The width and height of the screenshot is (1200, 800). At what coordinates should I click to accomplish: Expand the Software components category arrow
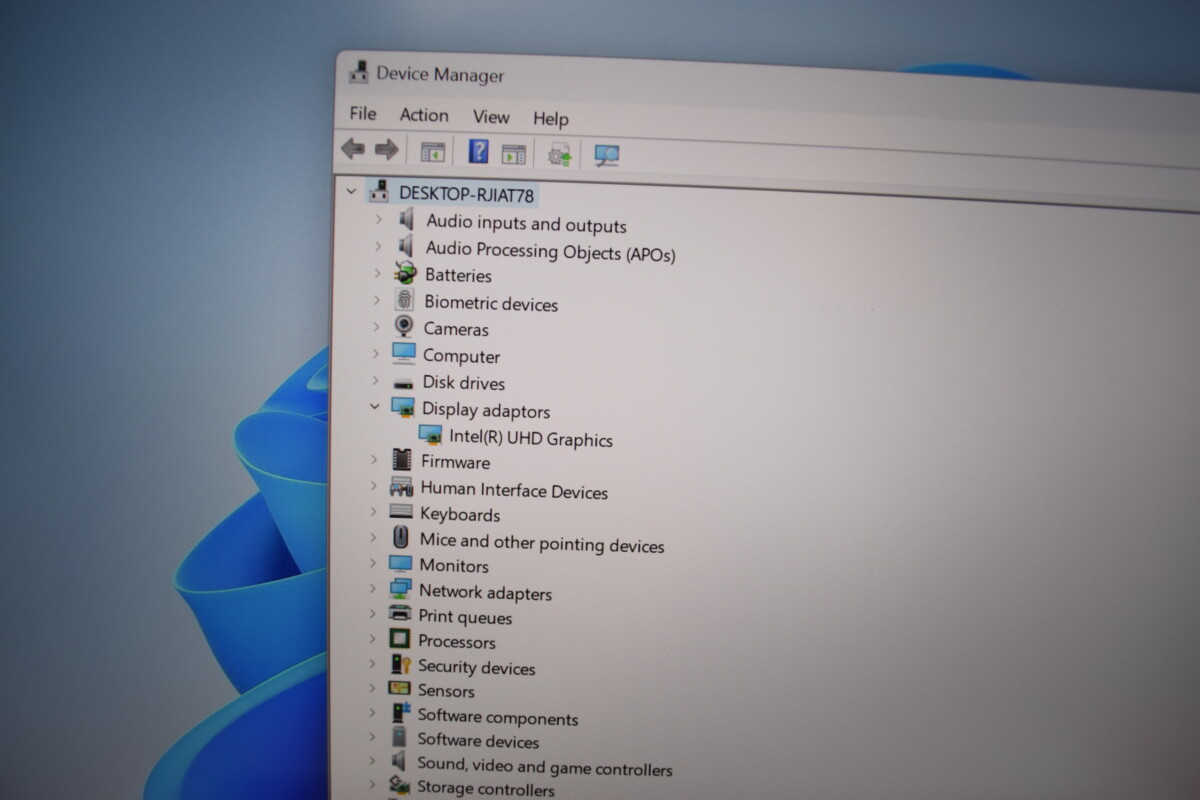point(371,712)
